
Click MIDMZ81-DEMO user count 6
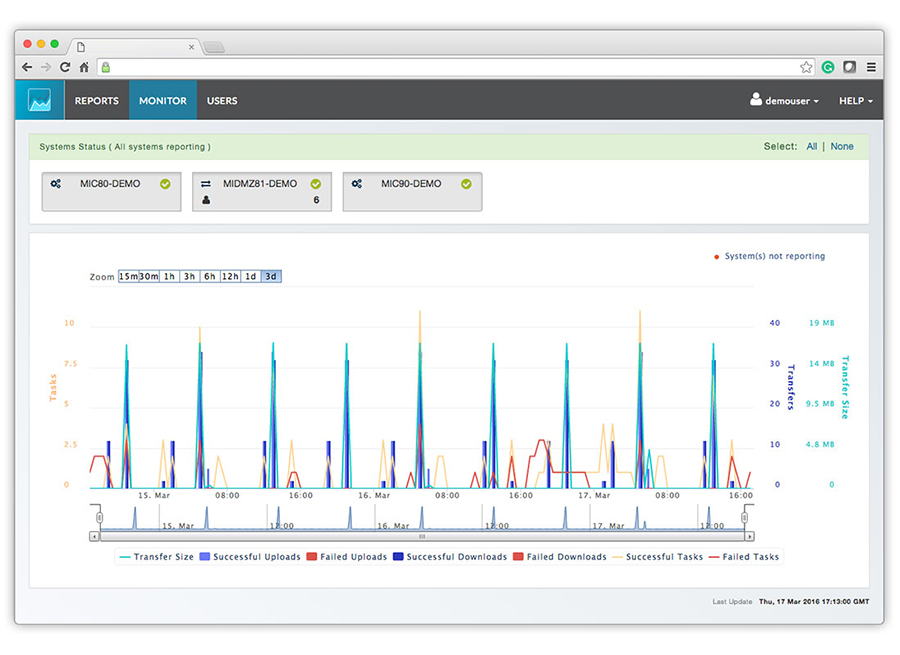(x=316, y=200)
